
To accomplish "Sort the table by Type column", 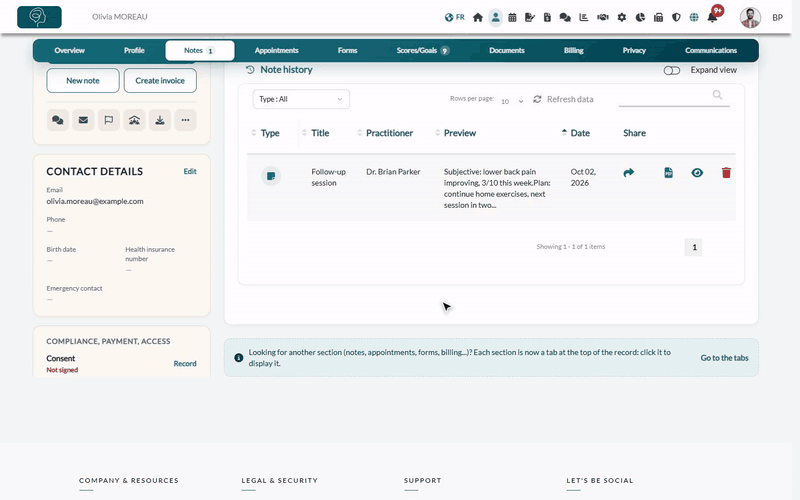I will tap(265, 133).
